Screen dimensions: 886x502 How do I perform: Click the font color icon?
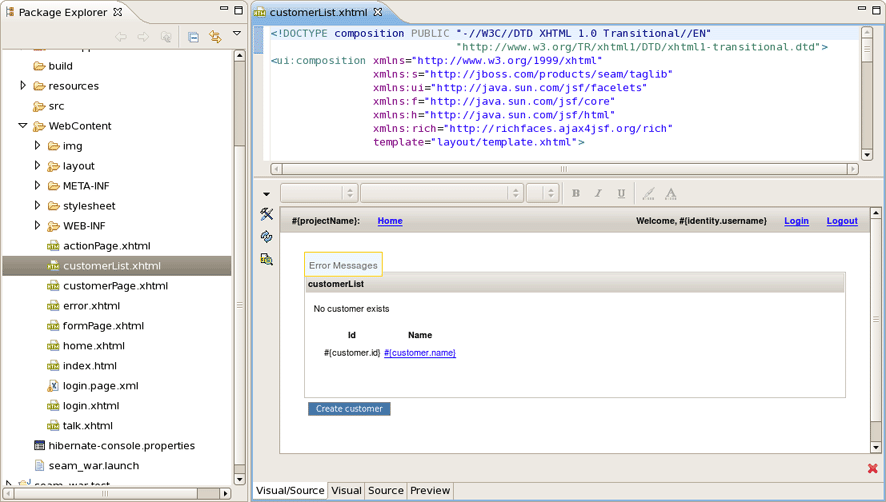(671, 193)
